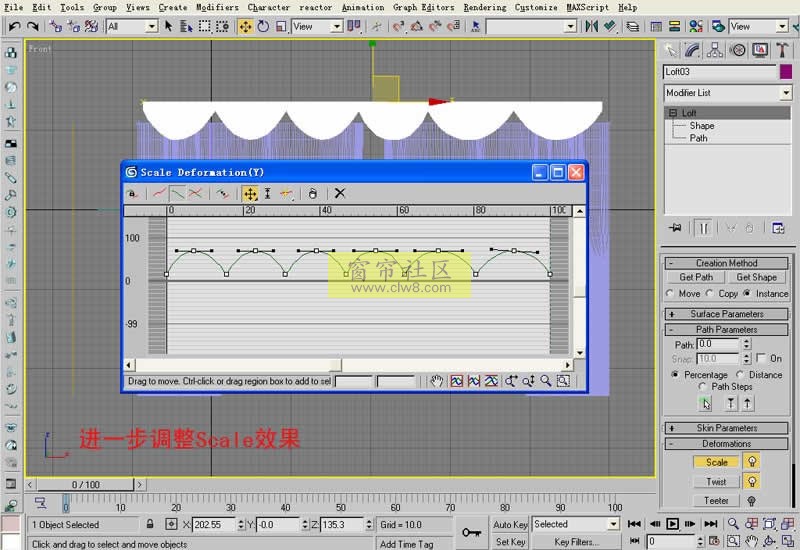This screenshot has height=550, width=800.
Task: Click Insert Corner Point in deformation toolbar
Action: pos(287,193)
